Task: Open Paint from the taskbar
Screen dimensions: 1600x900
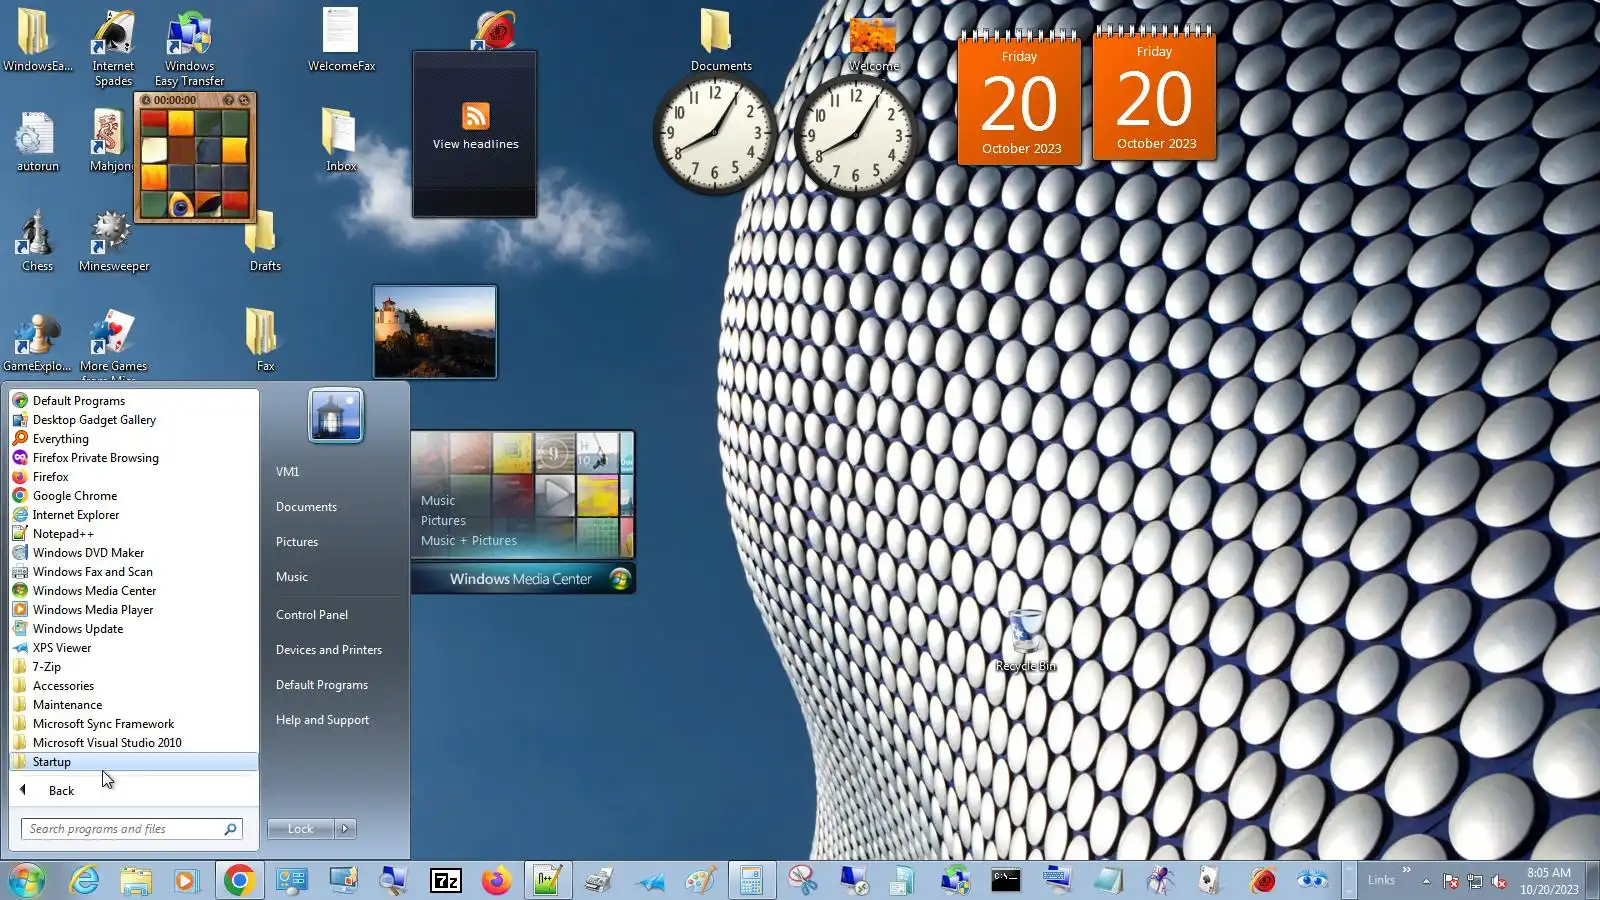Action: [x=701, y=881]
